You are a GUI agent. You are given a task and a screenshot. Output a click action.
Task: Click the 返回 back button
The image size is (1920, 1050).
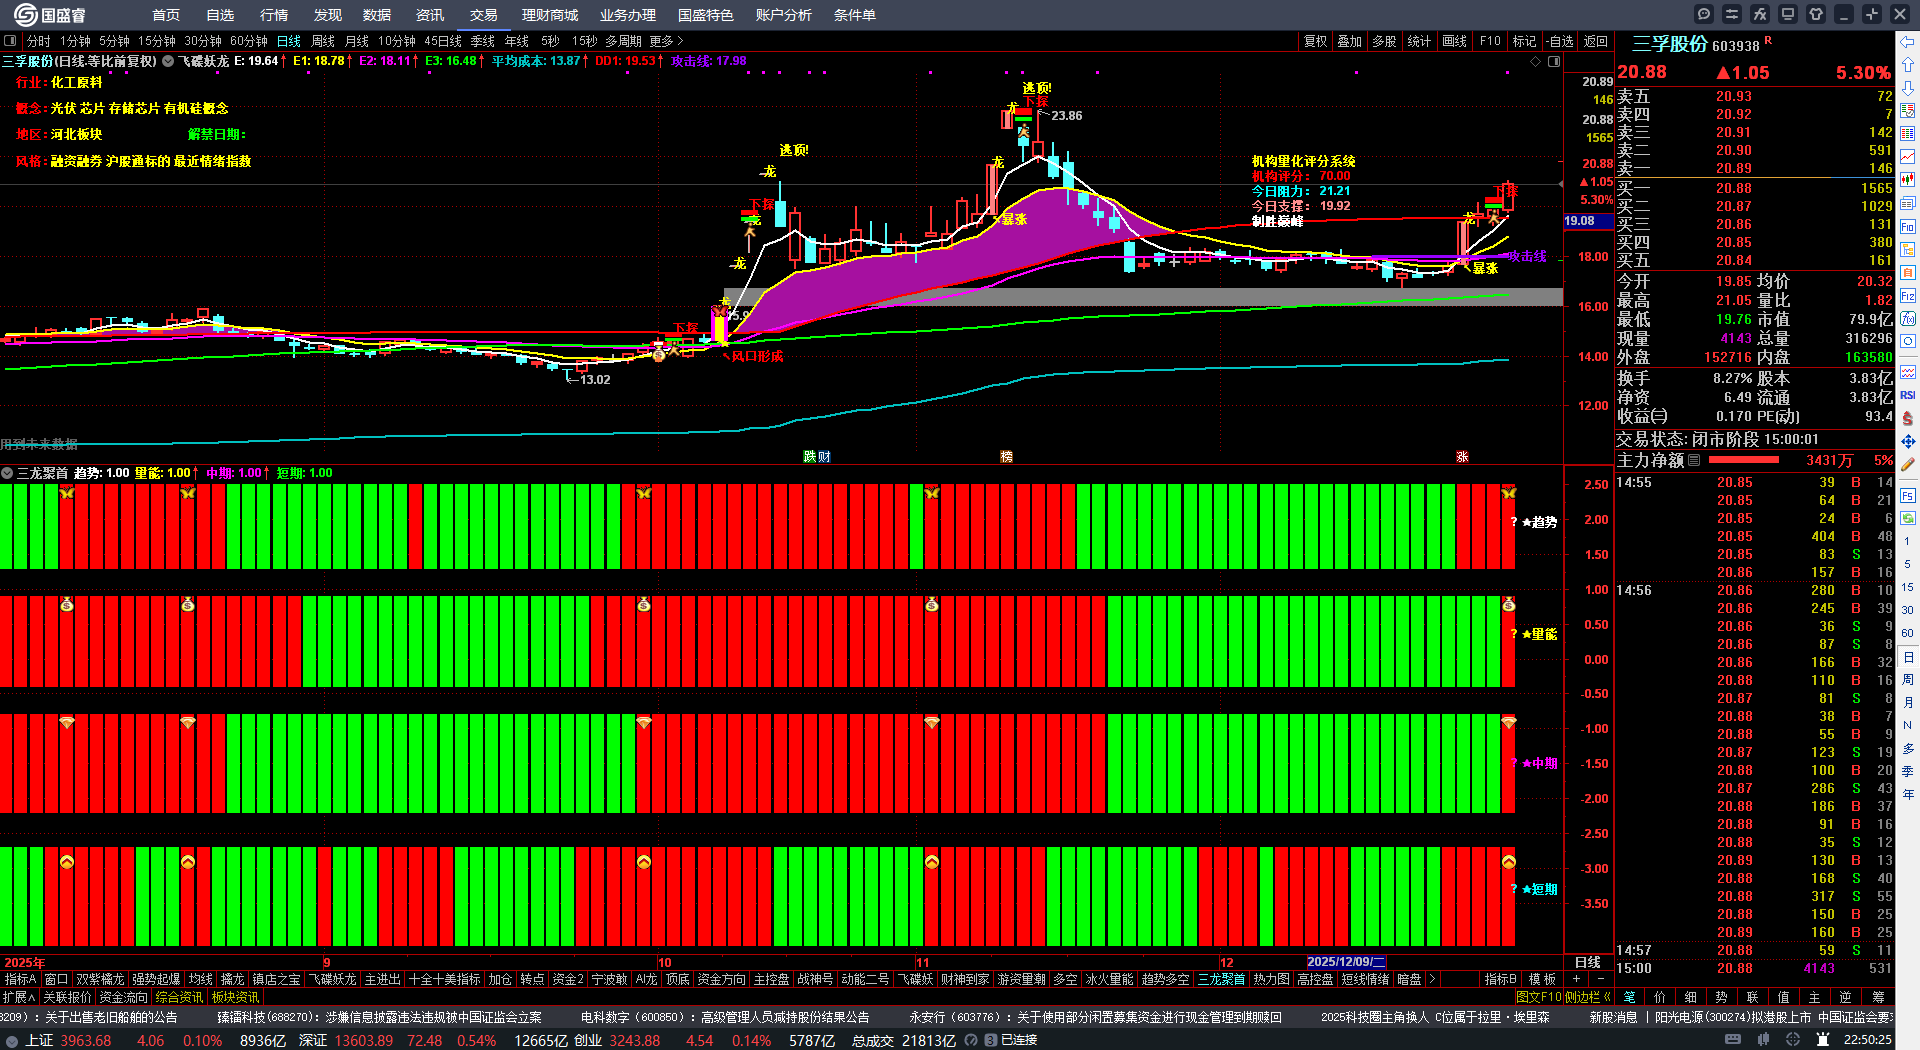(x=1596, y=41)
